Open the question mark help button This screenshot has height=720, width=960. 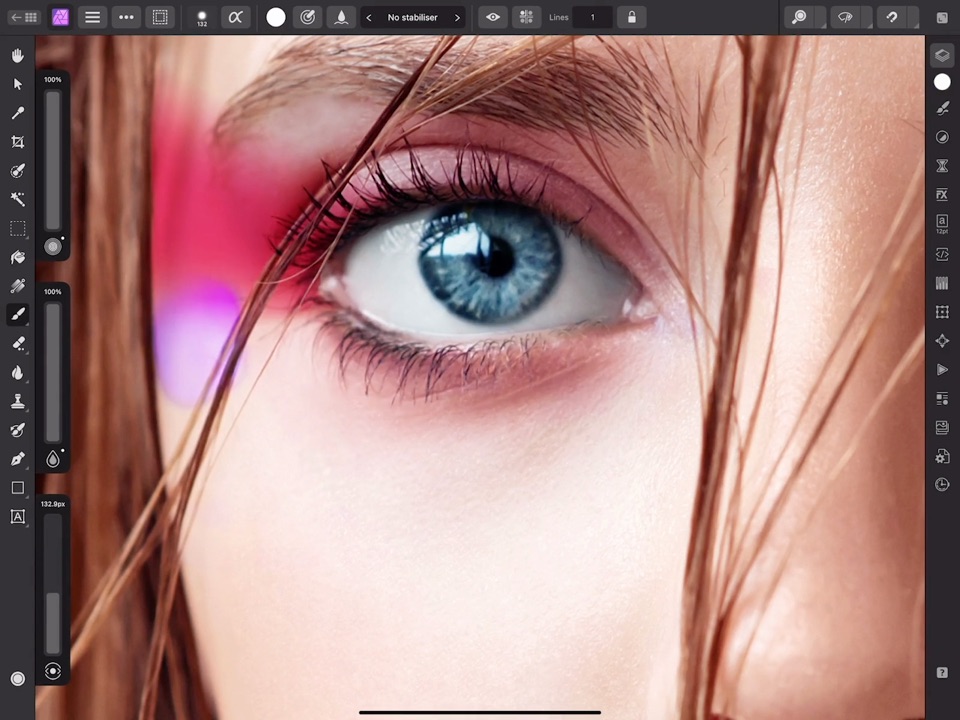942,673
